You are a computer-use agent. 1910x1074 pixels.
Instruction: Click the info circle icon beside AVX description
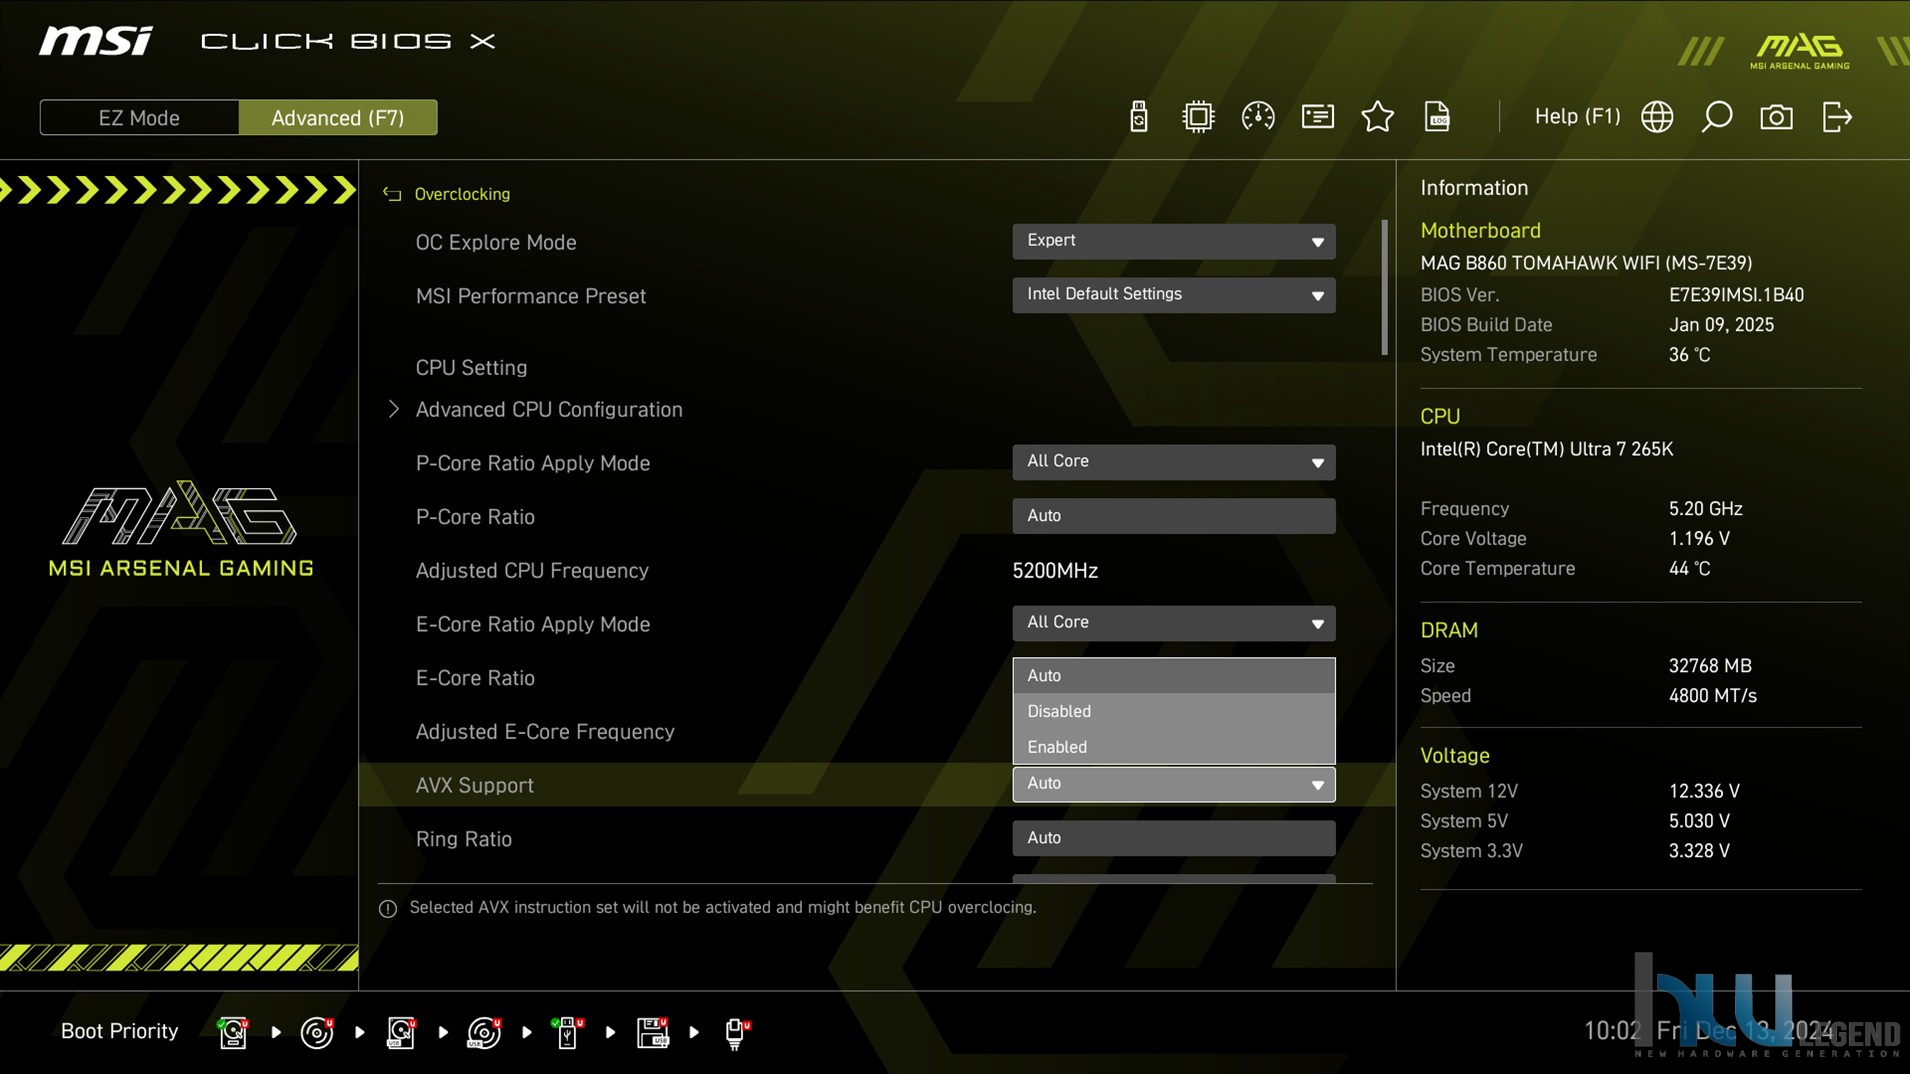click(388, 908)
